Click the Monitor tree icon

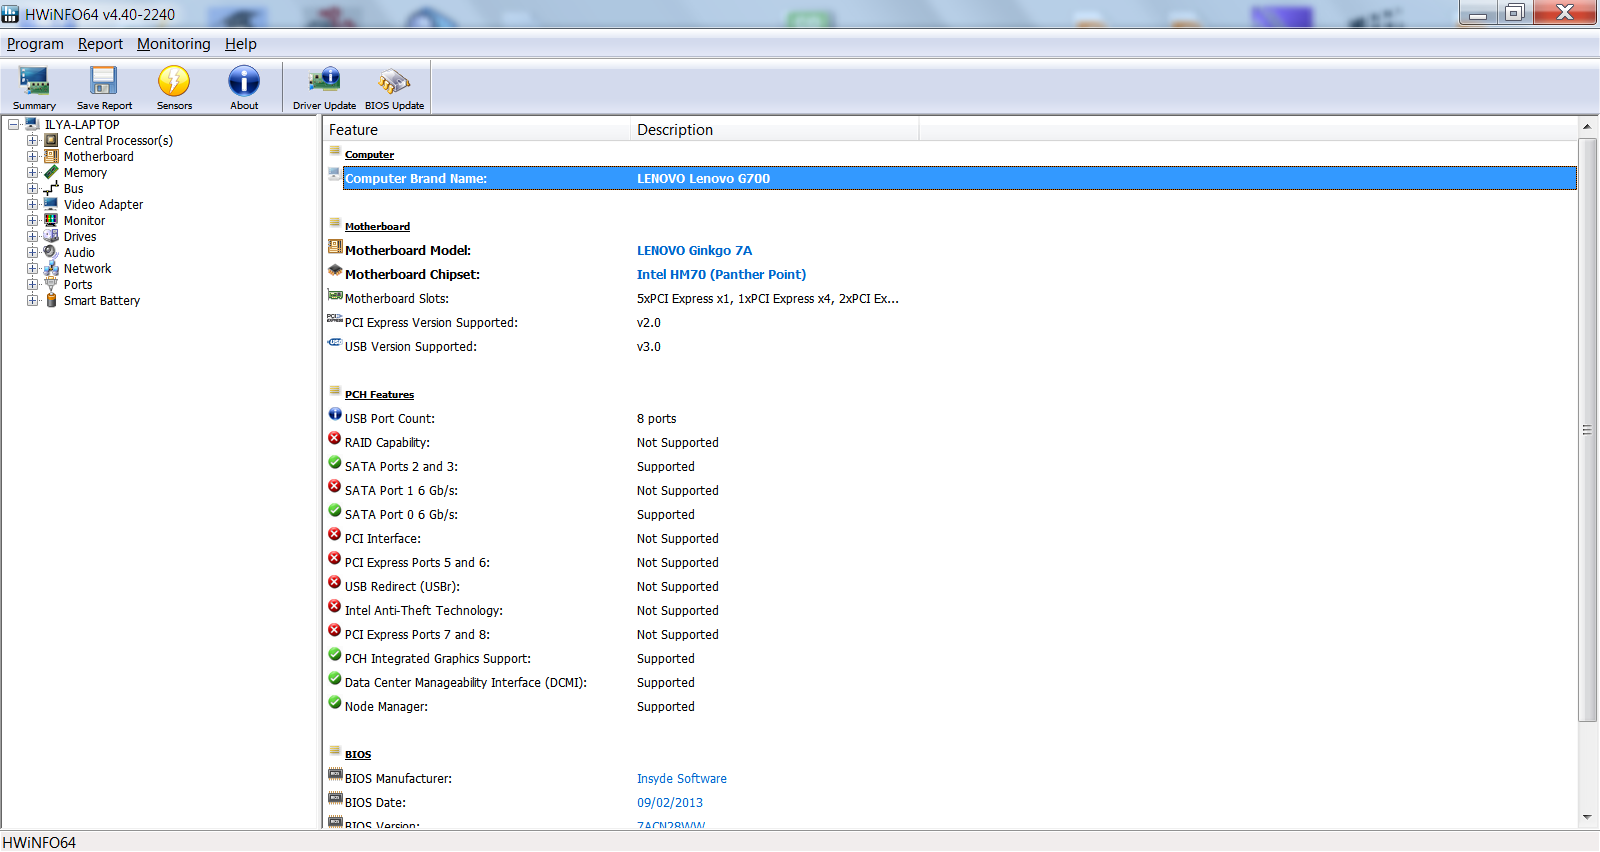click(51, 221)
